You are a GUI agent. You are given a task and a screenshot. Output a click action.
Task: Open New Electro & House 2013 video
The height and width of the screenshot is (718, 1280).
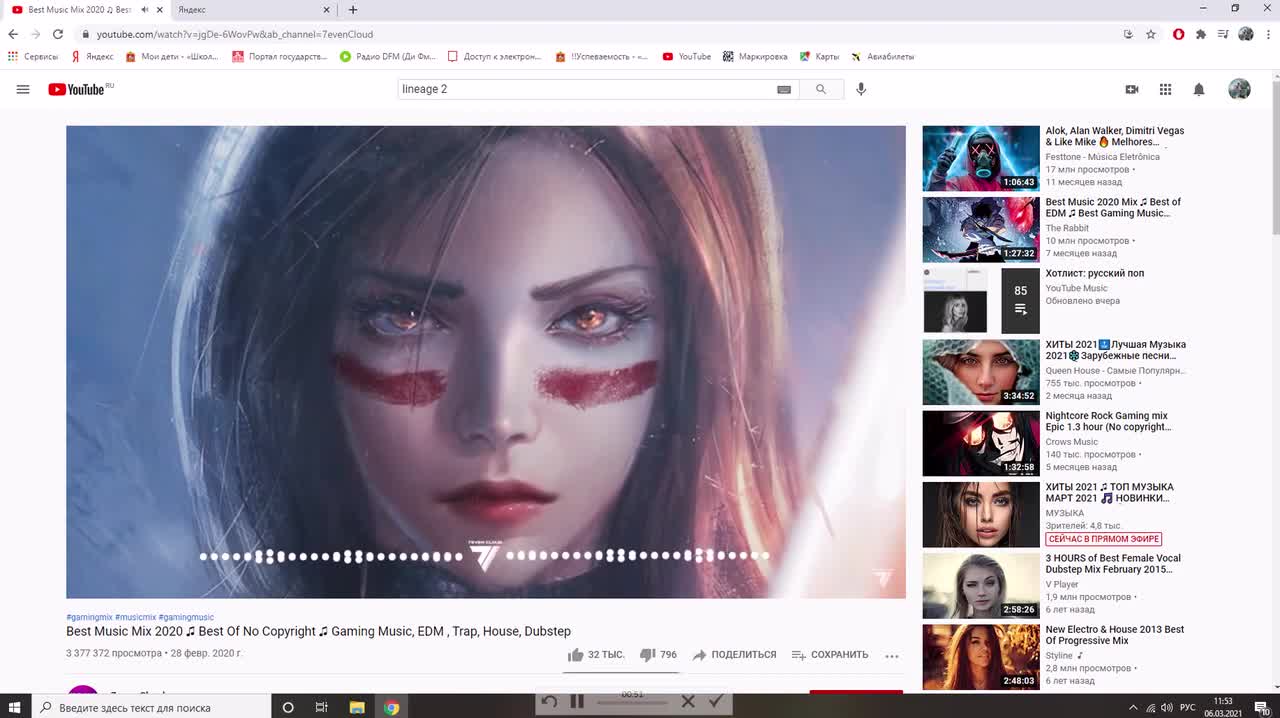[x=981, y=657]
